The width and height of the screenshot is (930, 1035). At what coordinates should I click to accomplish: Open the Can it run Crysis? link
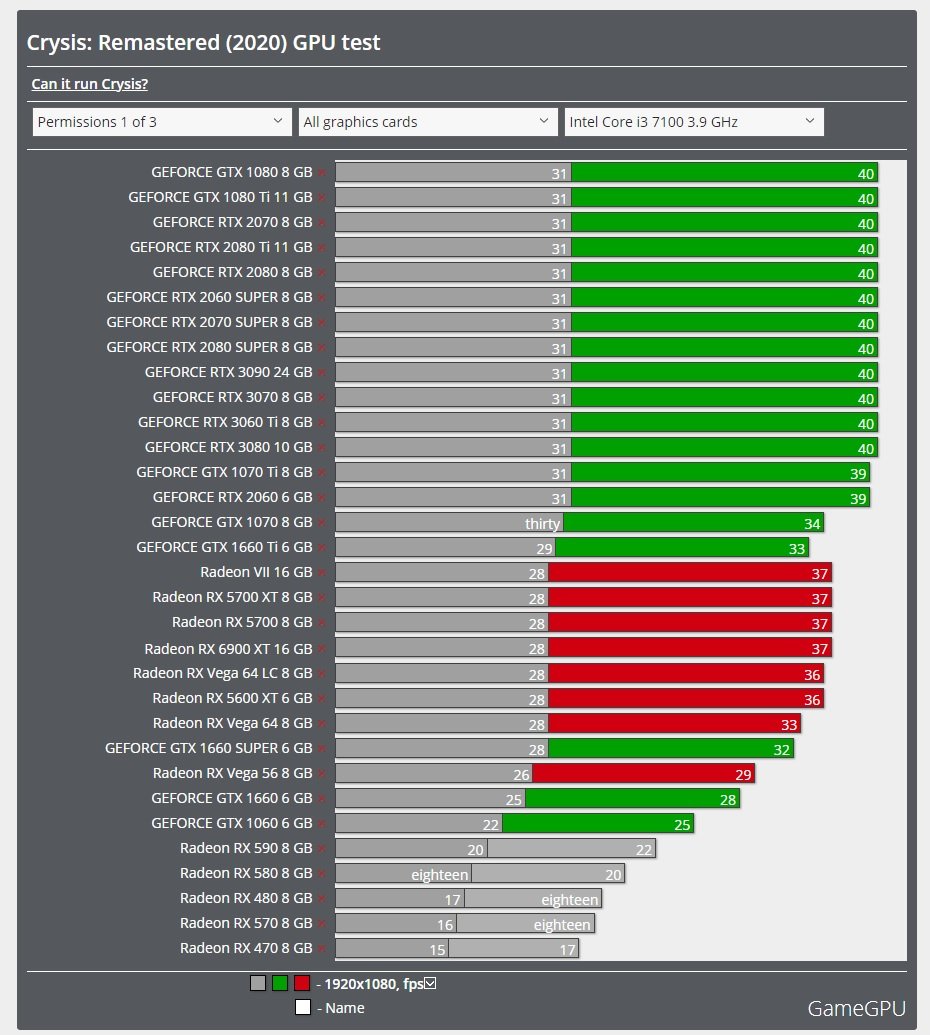coord(90,84)
